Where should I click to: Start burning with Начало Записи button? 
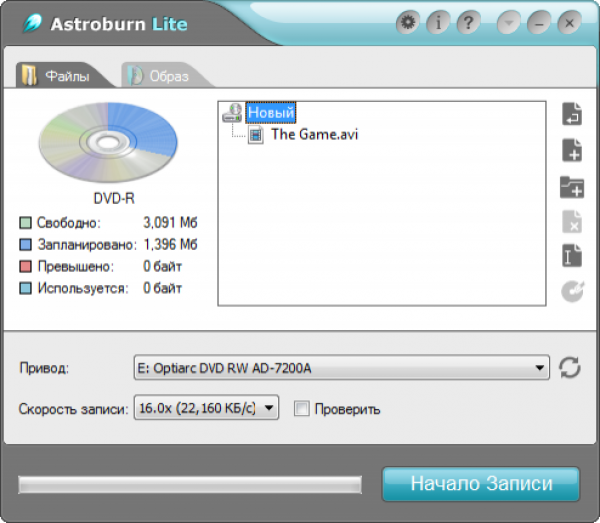[x=481, y=484]
